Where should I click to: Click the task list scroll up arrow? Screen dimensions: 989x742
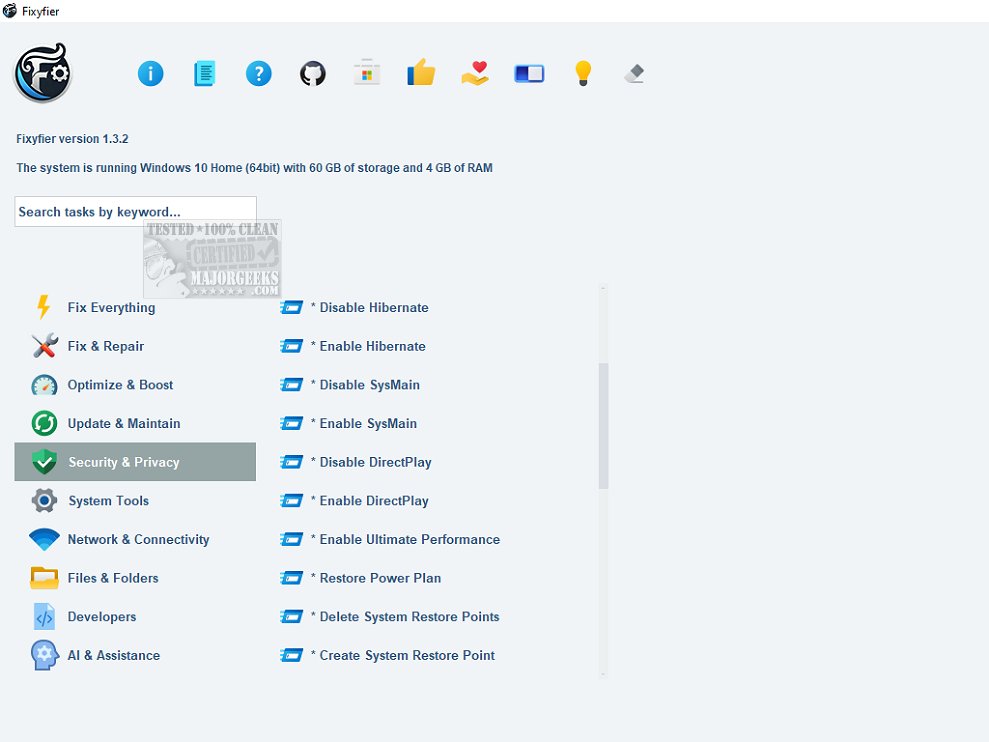click(x=604, y=288)
